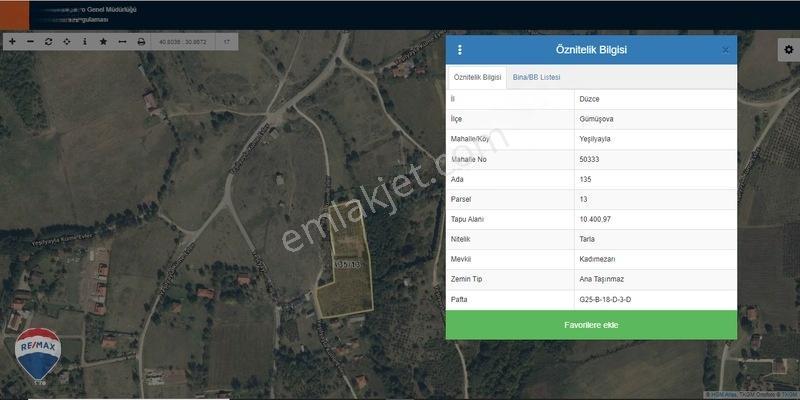Click the RE/MAX balloon logo
This screenshot has height=400, width=800.
pos(38,356)
